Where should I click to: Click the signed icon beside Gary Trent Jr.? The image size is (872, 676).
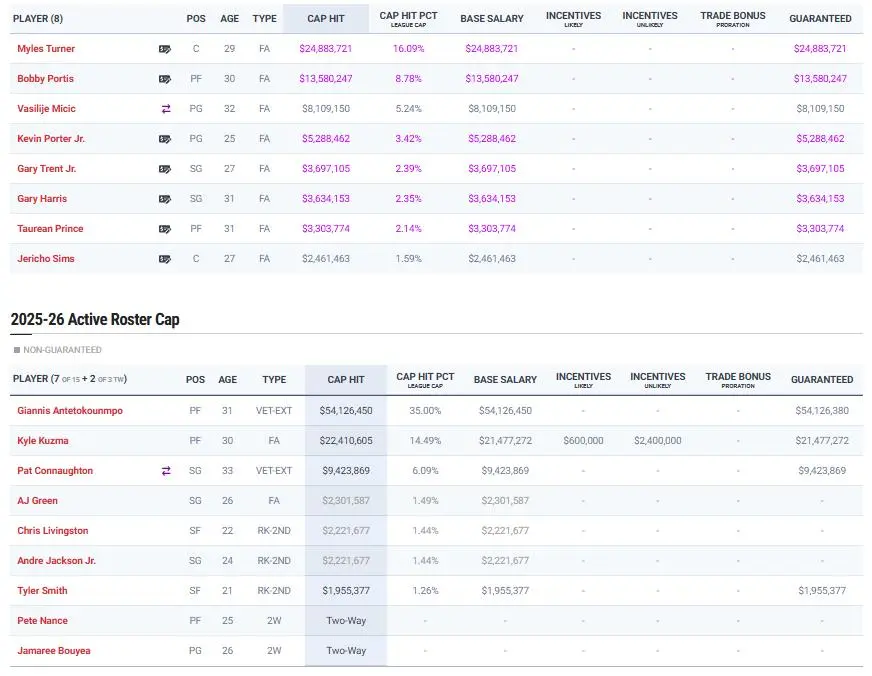click(x=165, y=169)
